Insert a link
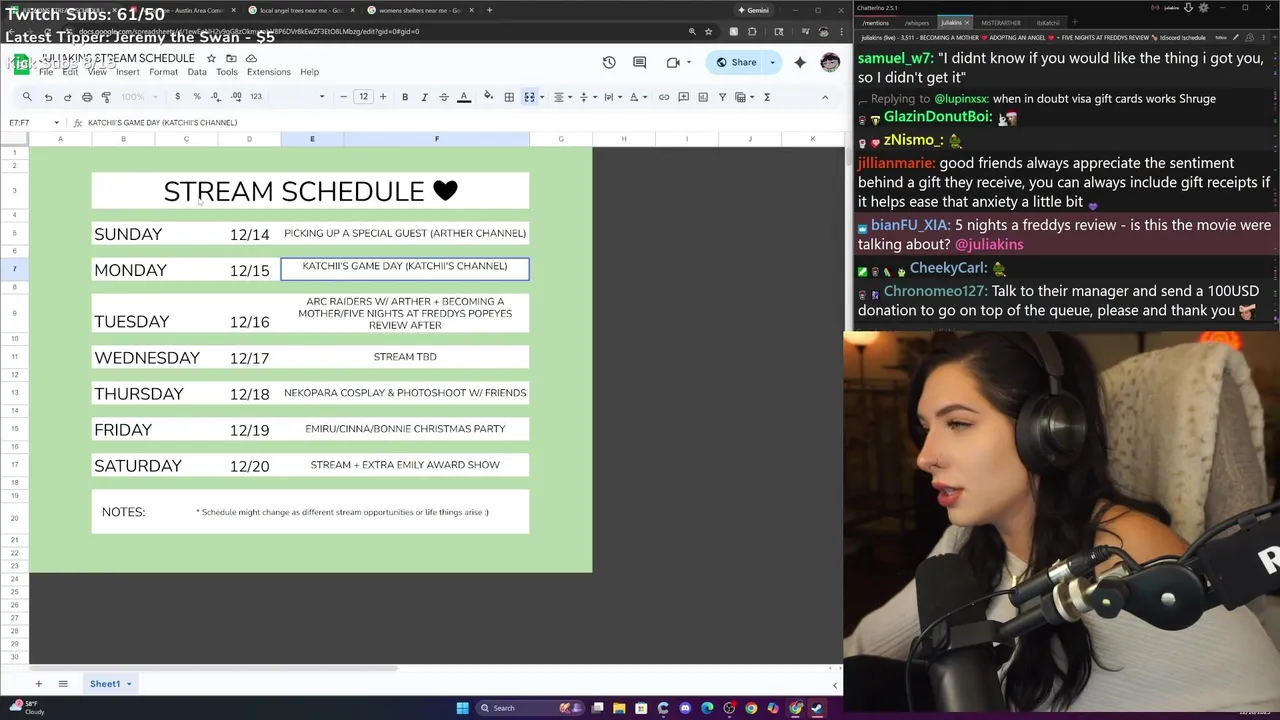Viewport: 1280px width, 720px height. pos(664,97)
